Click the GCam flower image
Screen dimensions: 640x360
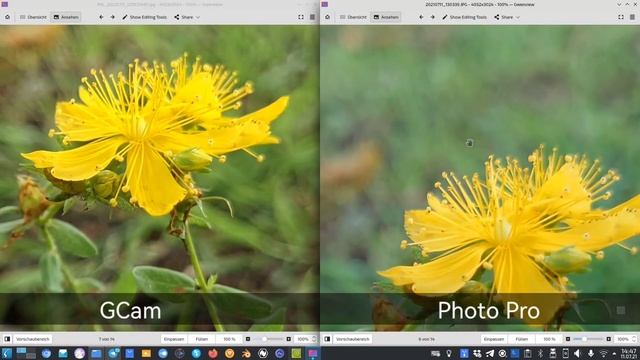[x=160, y=178]
